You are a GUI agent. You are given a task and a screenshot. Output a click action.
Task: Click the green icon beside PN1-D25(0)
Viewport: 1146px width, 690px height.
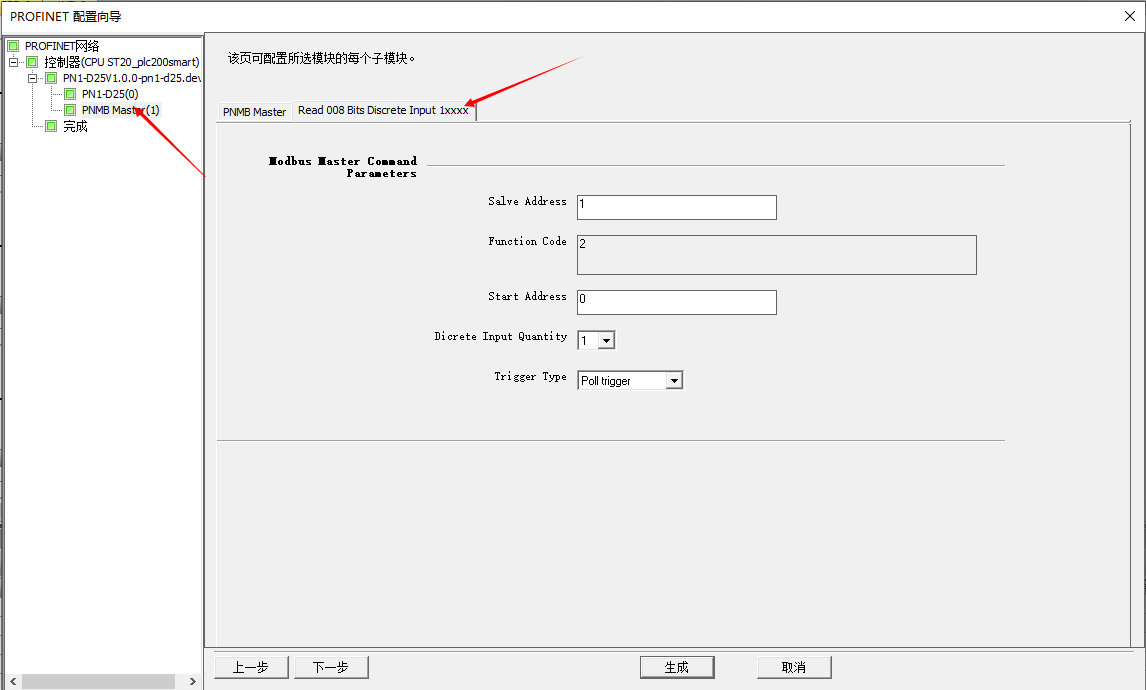coord(70,94)
